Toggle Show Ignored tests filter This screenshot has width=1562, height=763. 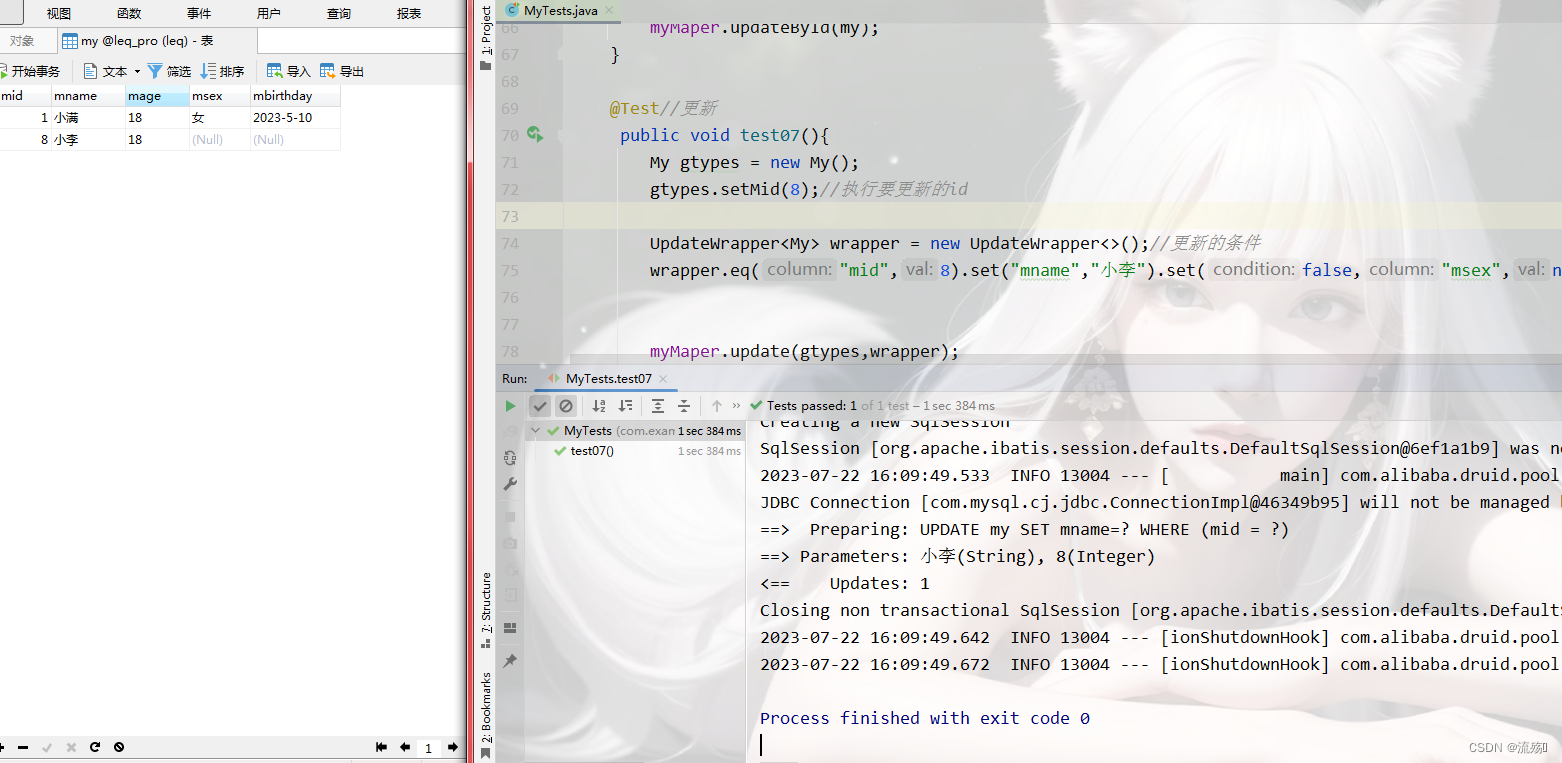[x=566, y=405]
